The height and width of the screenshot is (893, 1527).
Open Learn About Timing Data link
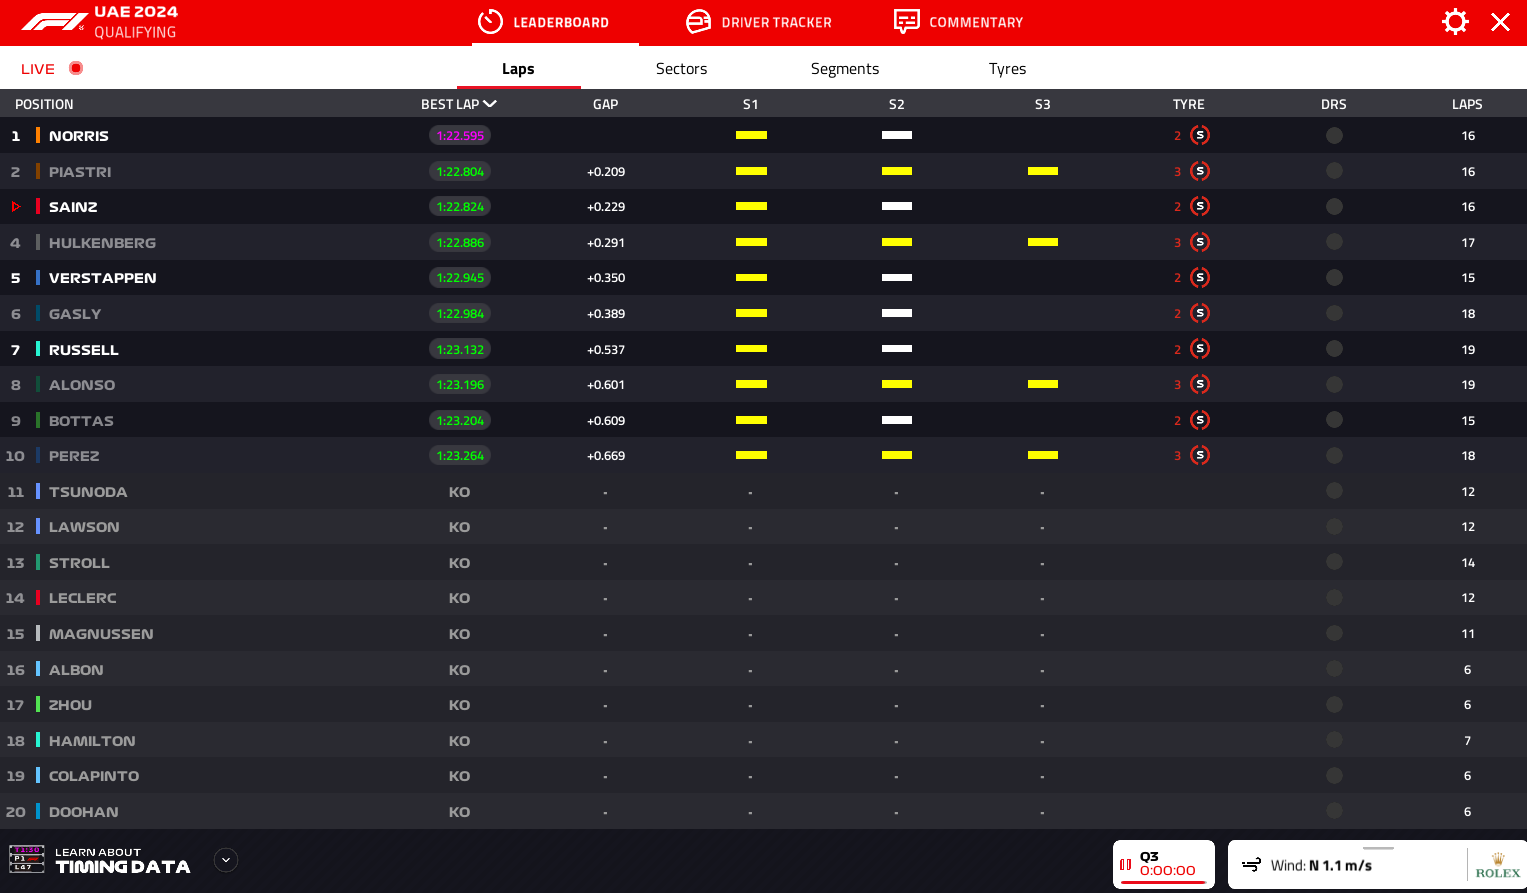[x=123, y=860]
